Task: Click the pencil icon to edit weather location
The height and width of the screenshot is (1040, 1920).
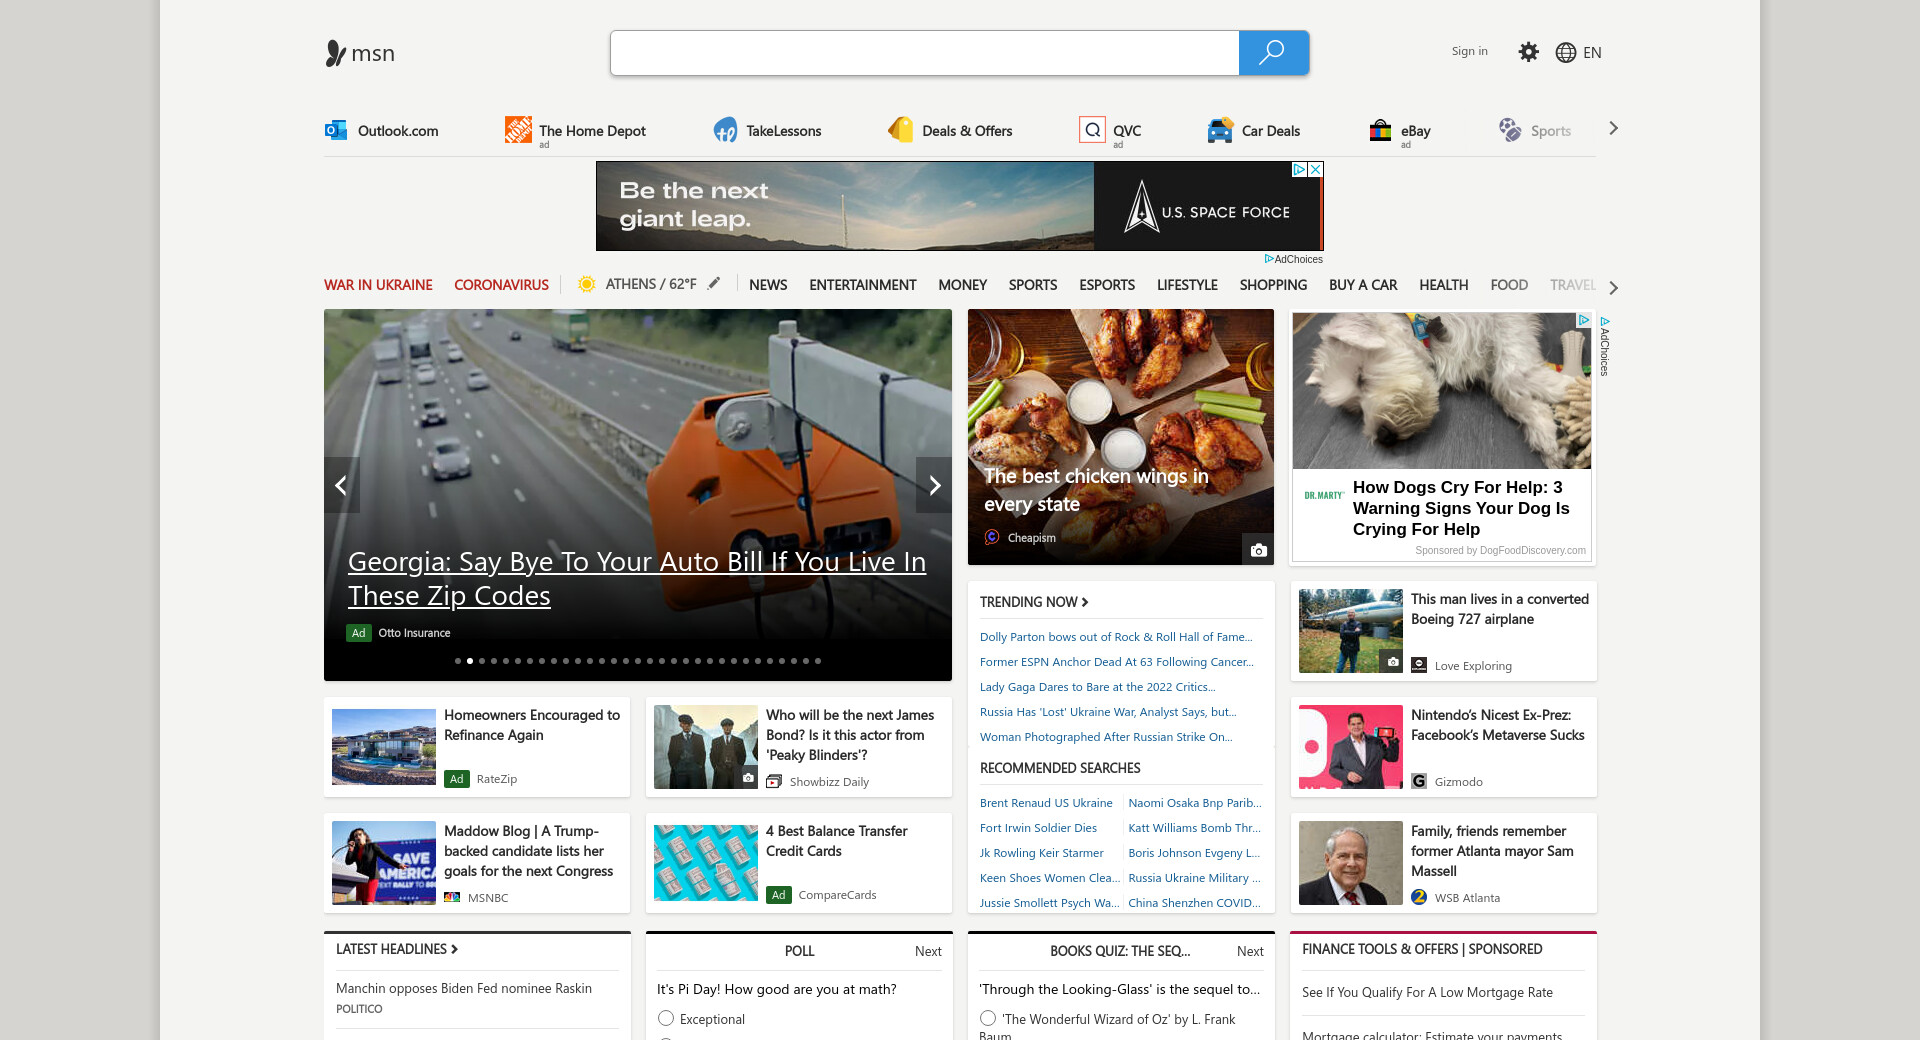Action: [x=714, y=284]
